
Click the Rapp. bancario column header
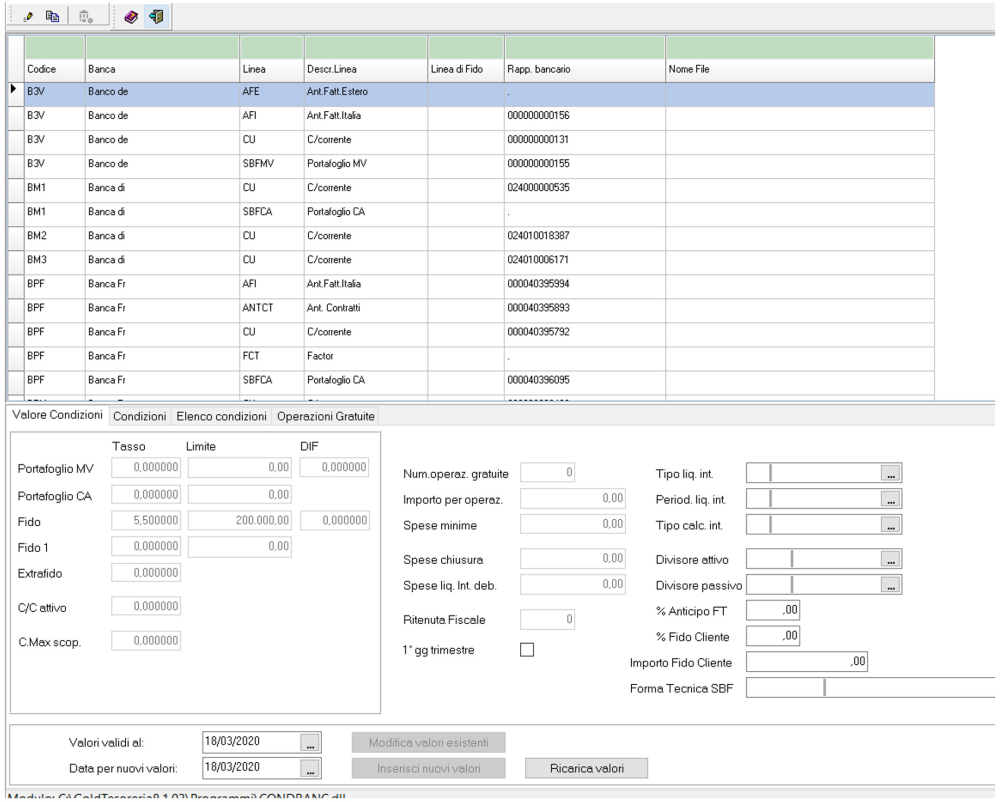585,69
